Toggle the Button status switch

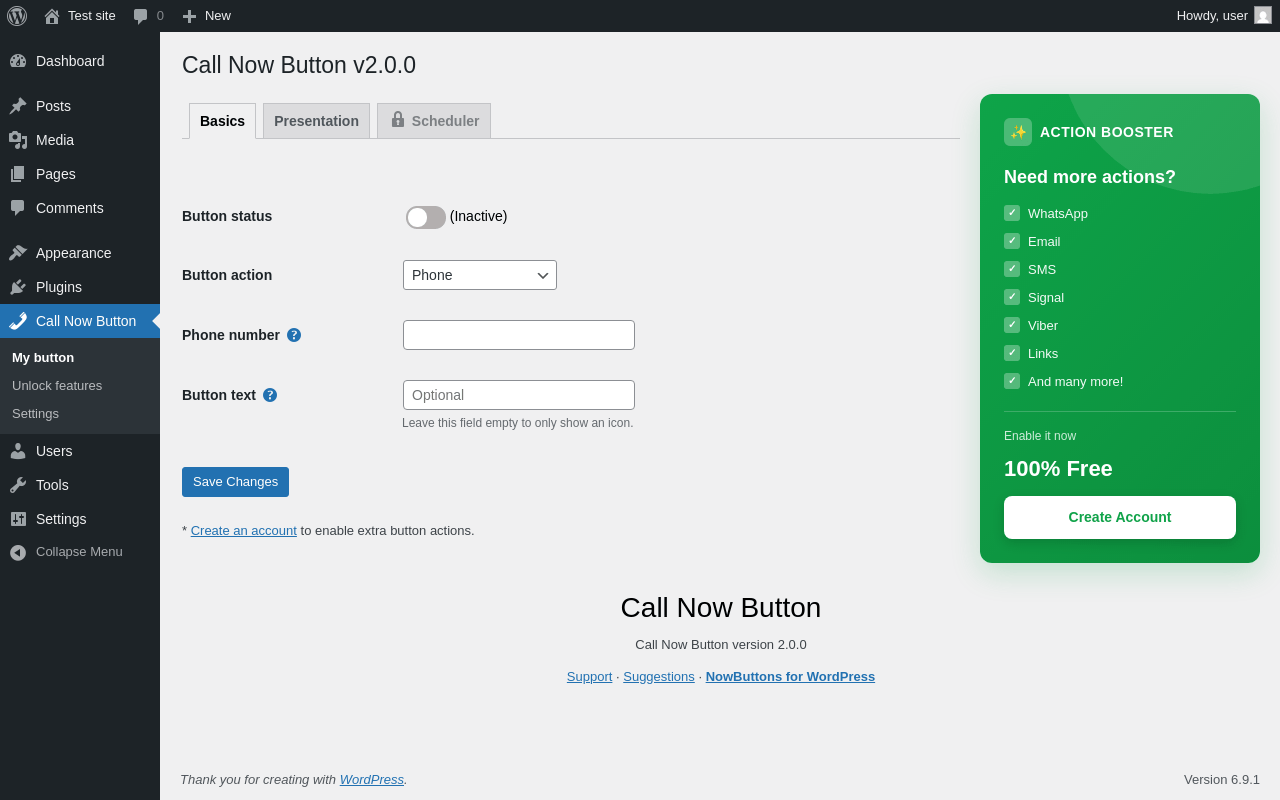coord(426,217)
